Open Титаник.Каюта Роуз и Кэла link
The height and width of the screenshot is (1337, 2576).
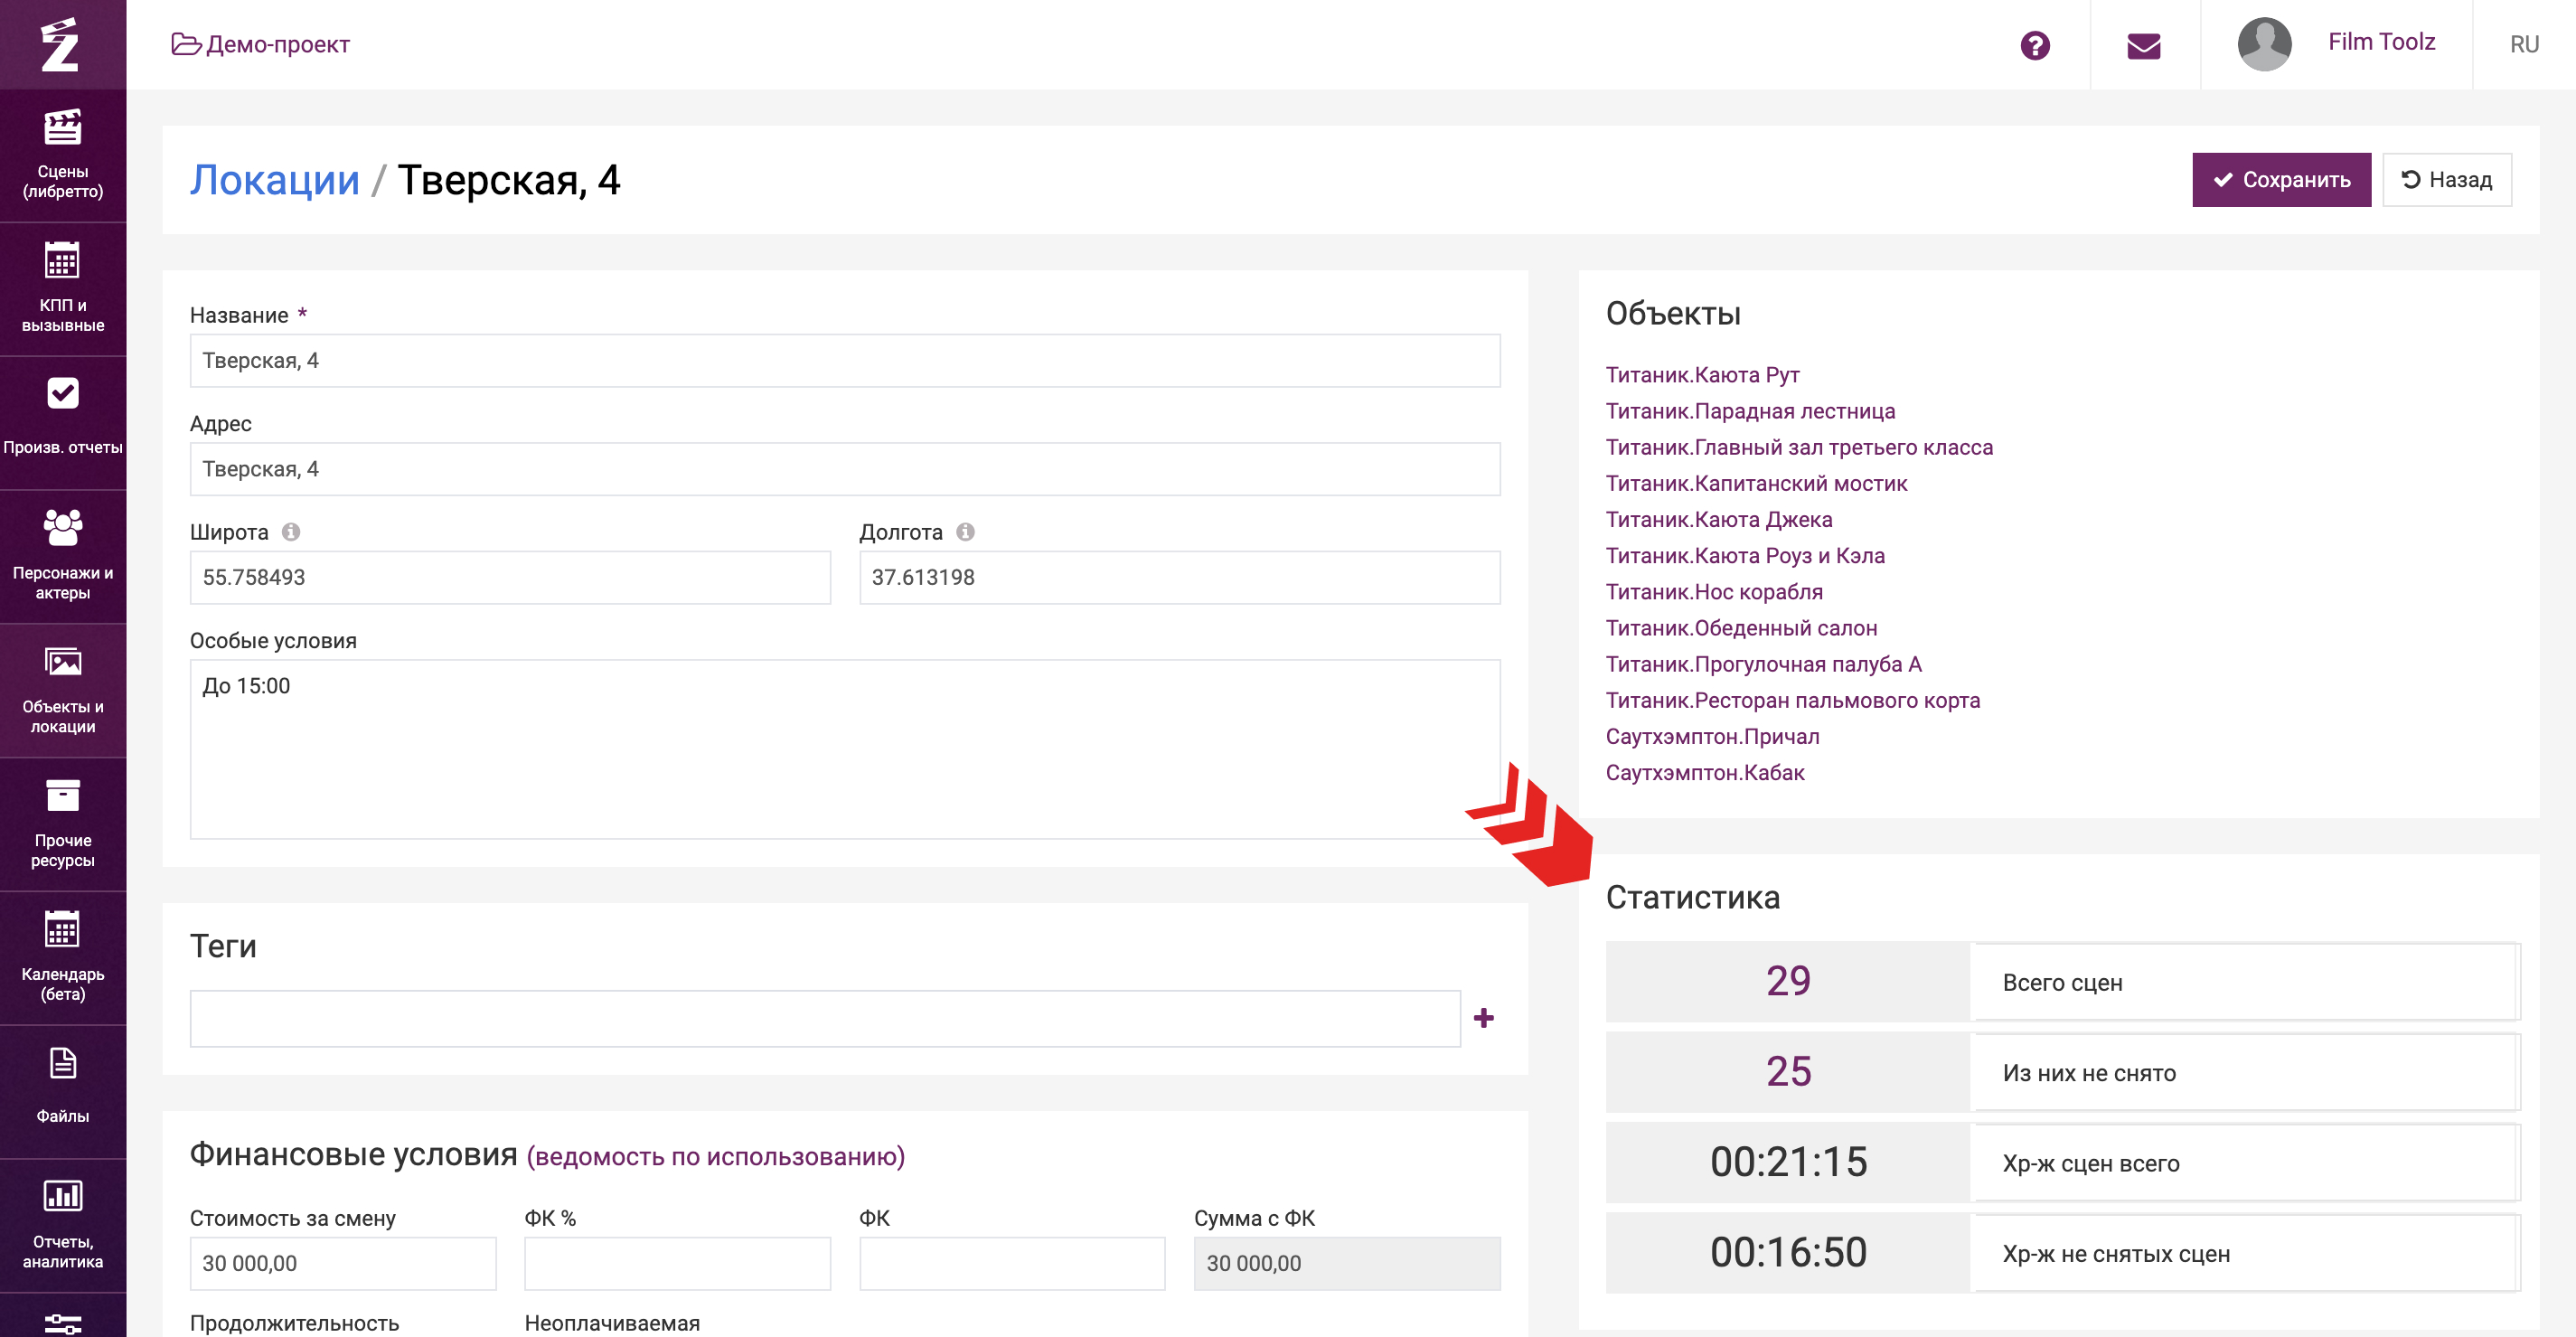(1745, 556)
